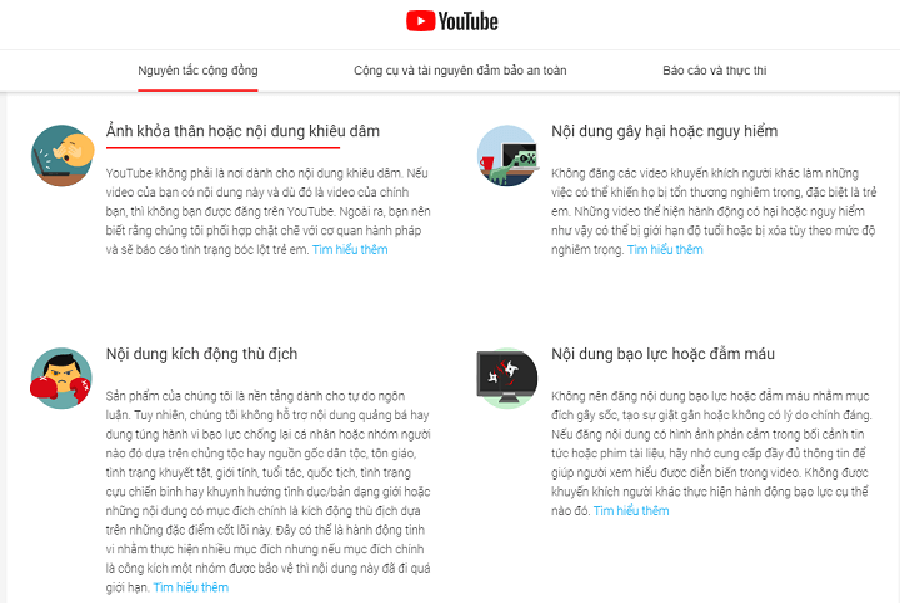Image resolution: width=900 pixels, height=603 pixels.
Task: Click the YouTube logo at top
Action: pyautogui.click(x=452, y=21)
